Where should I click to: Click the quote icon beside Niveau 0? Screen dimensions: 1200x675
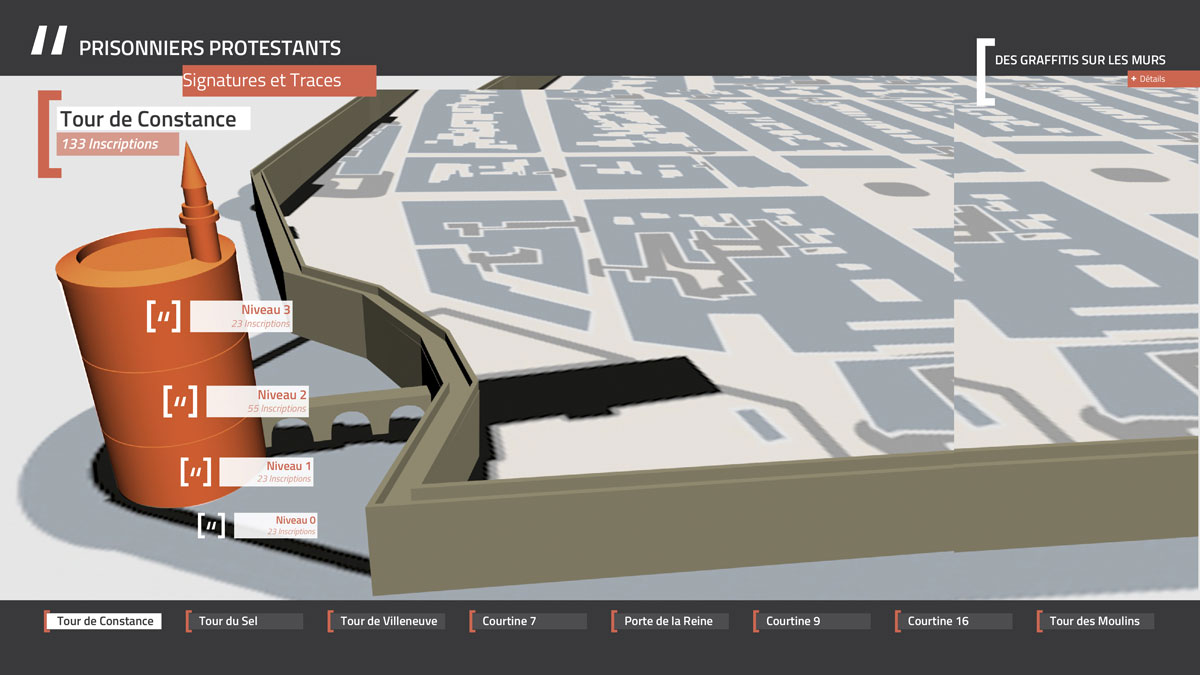[211, 526]
